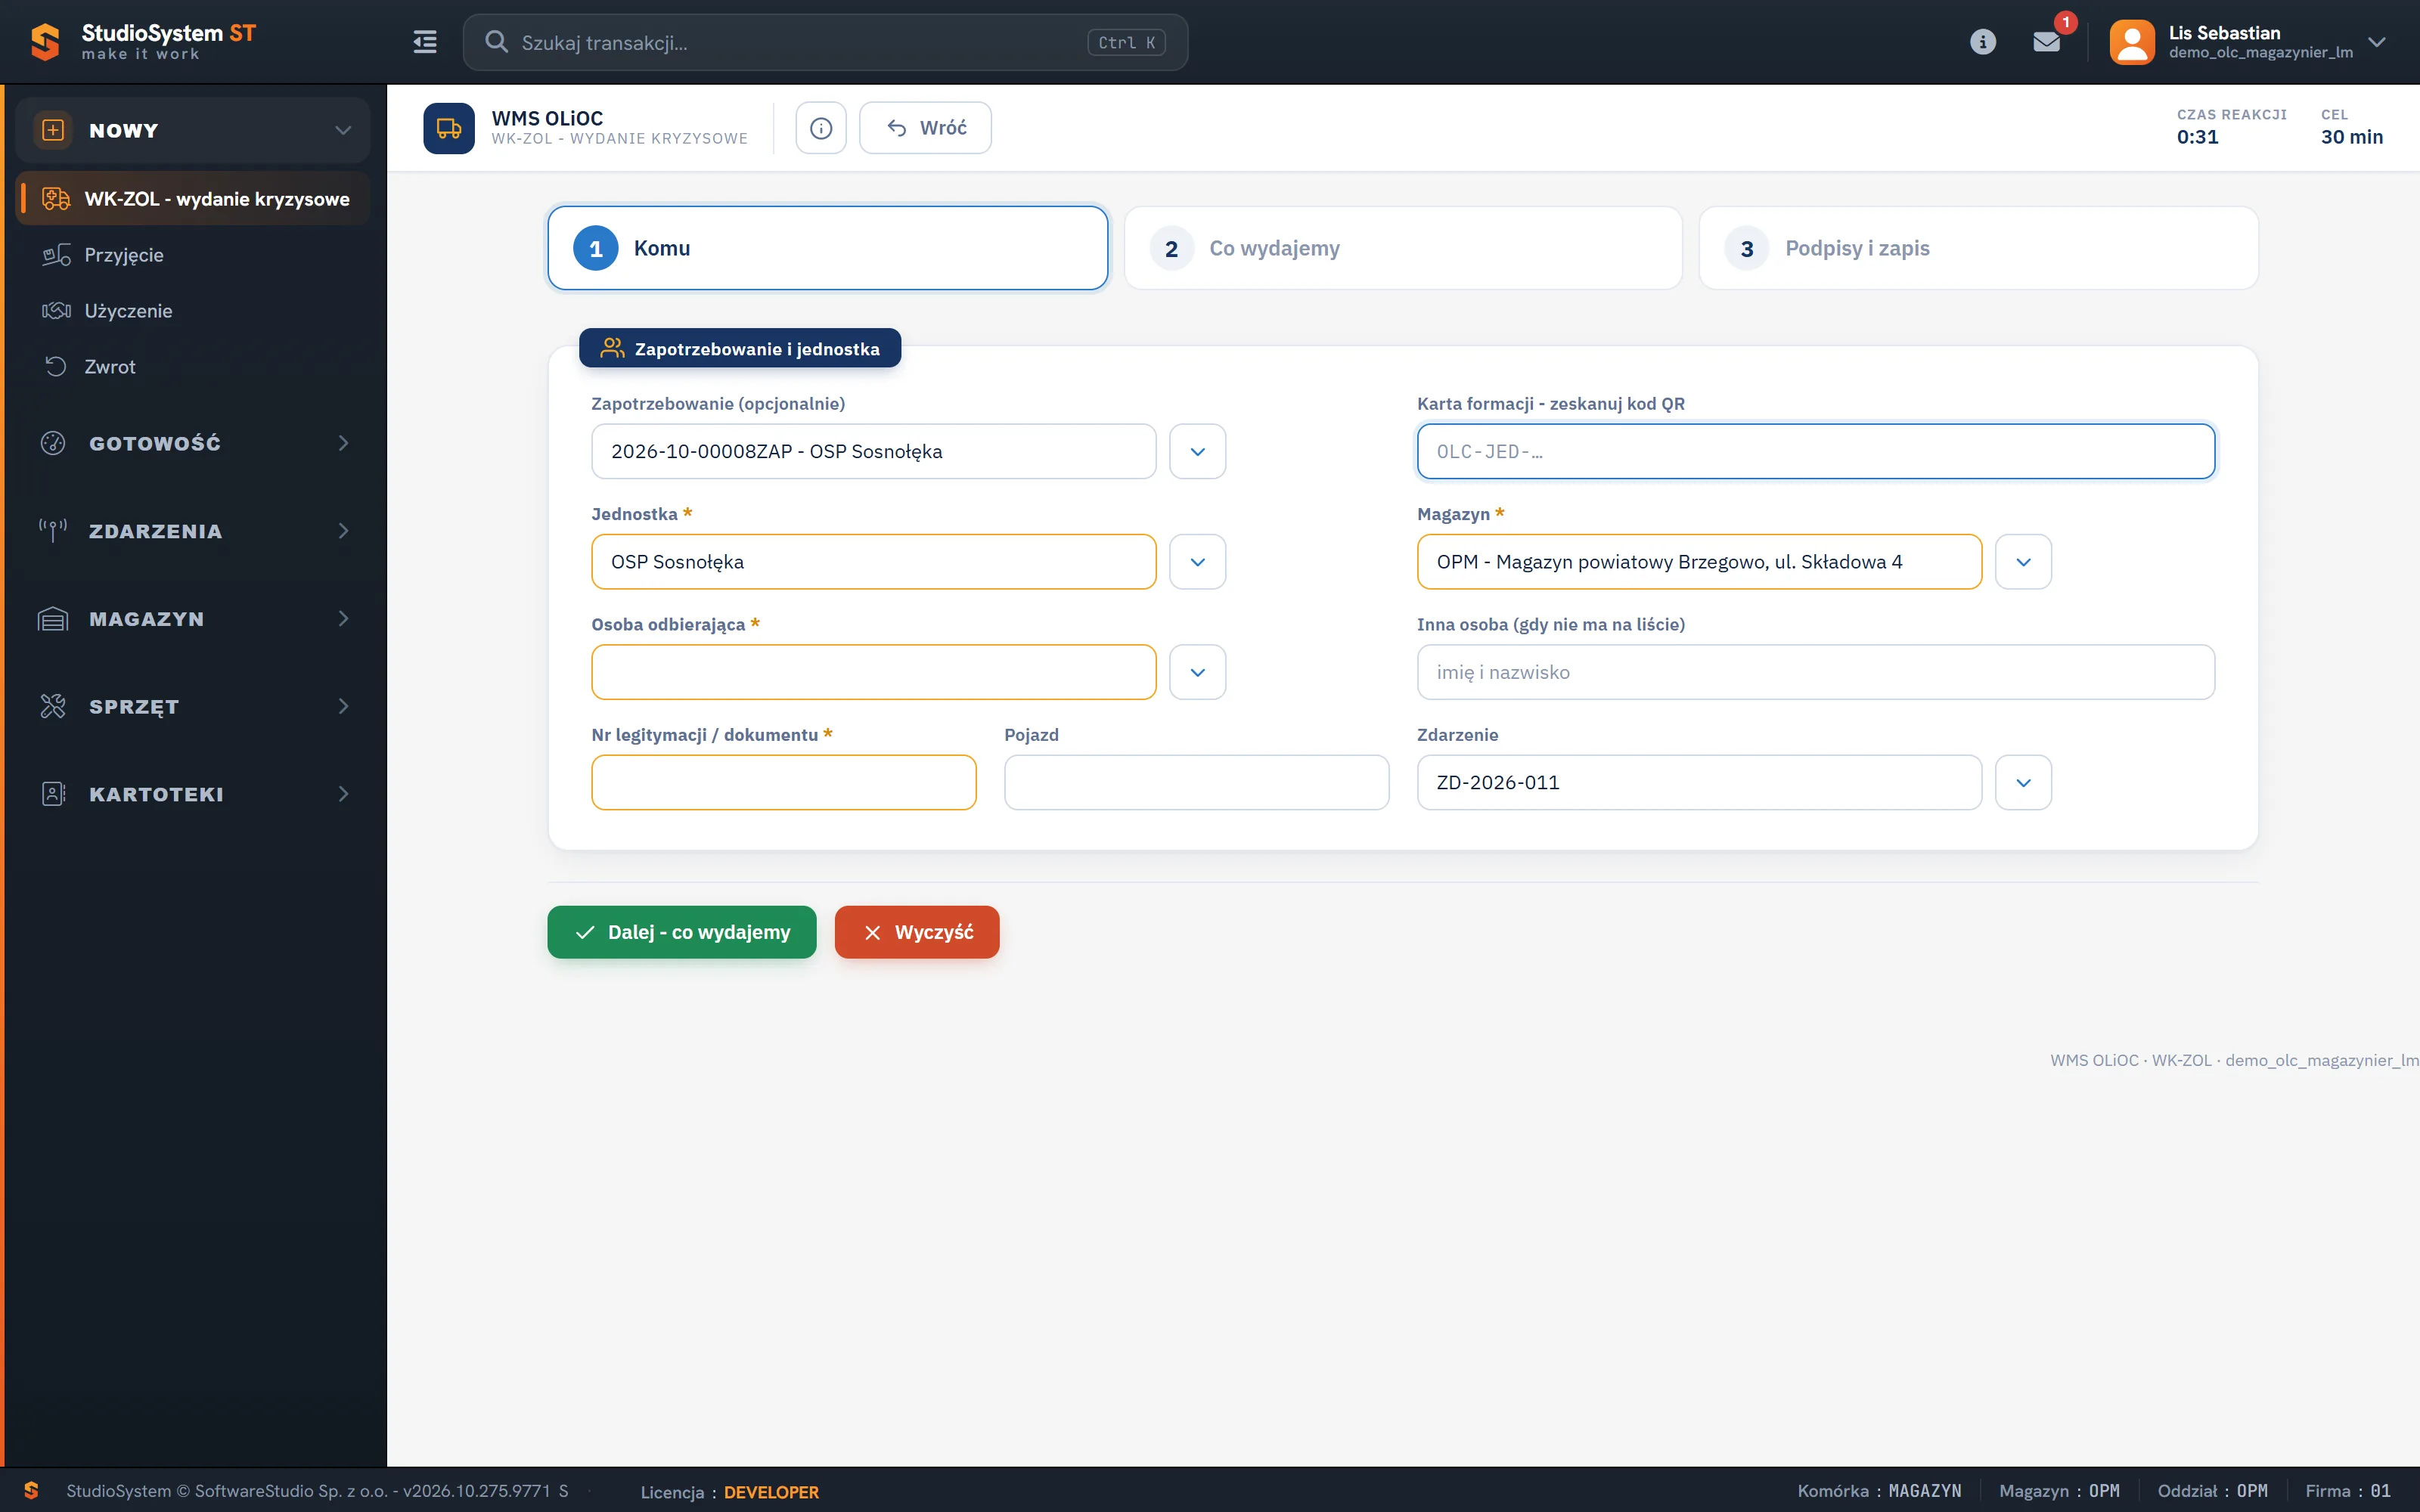Switch to step 3 Podpisy i zapis
2420x1512 pixels.
(1978, 248)
